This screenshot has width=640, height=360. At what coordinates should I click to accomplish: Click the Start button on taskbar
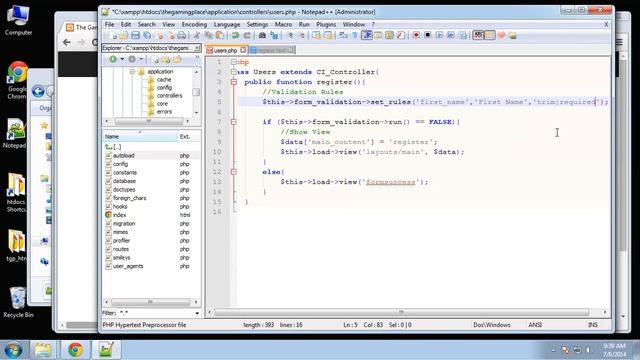(13, 350)
